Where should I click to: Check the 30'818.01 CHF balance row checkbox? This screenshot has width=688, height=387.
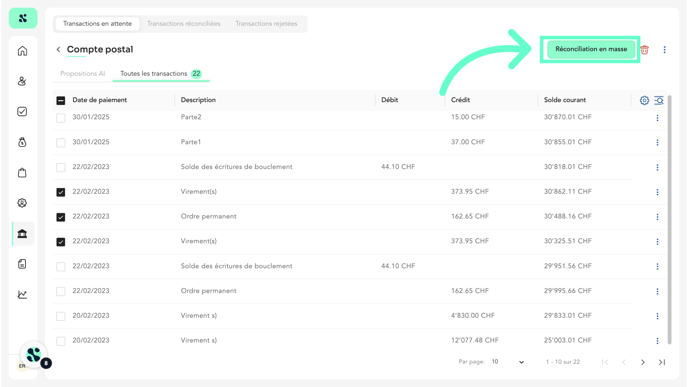click(61, 167)
